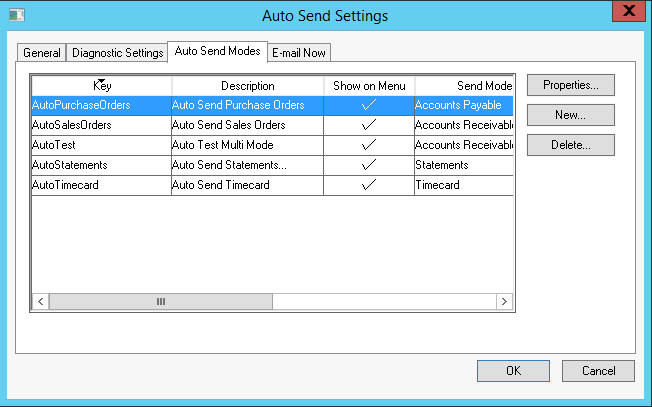Create a new auto send mode
652x407 pixels.
pyautogui.click(x=570, y=115)
